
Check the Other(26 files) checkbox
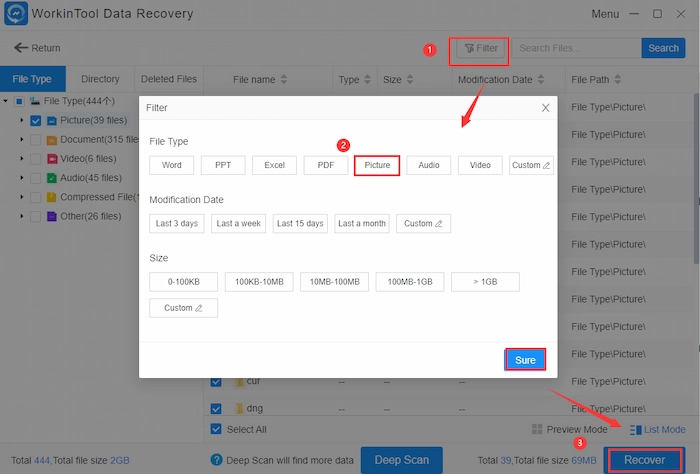pos(36,216)
